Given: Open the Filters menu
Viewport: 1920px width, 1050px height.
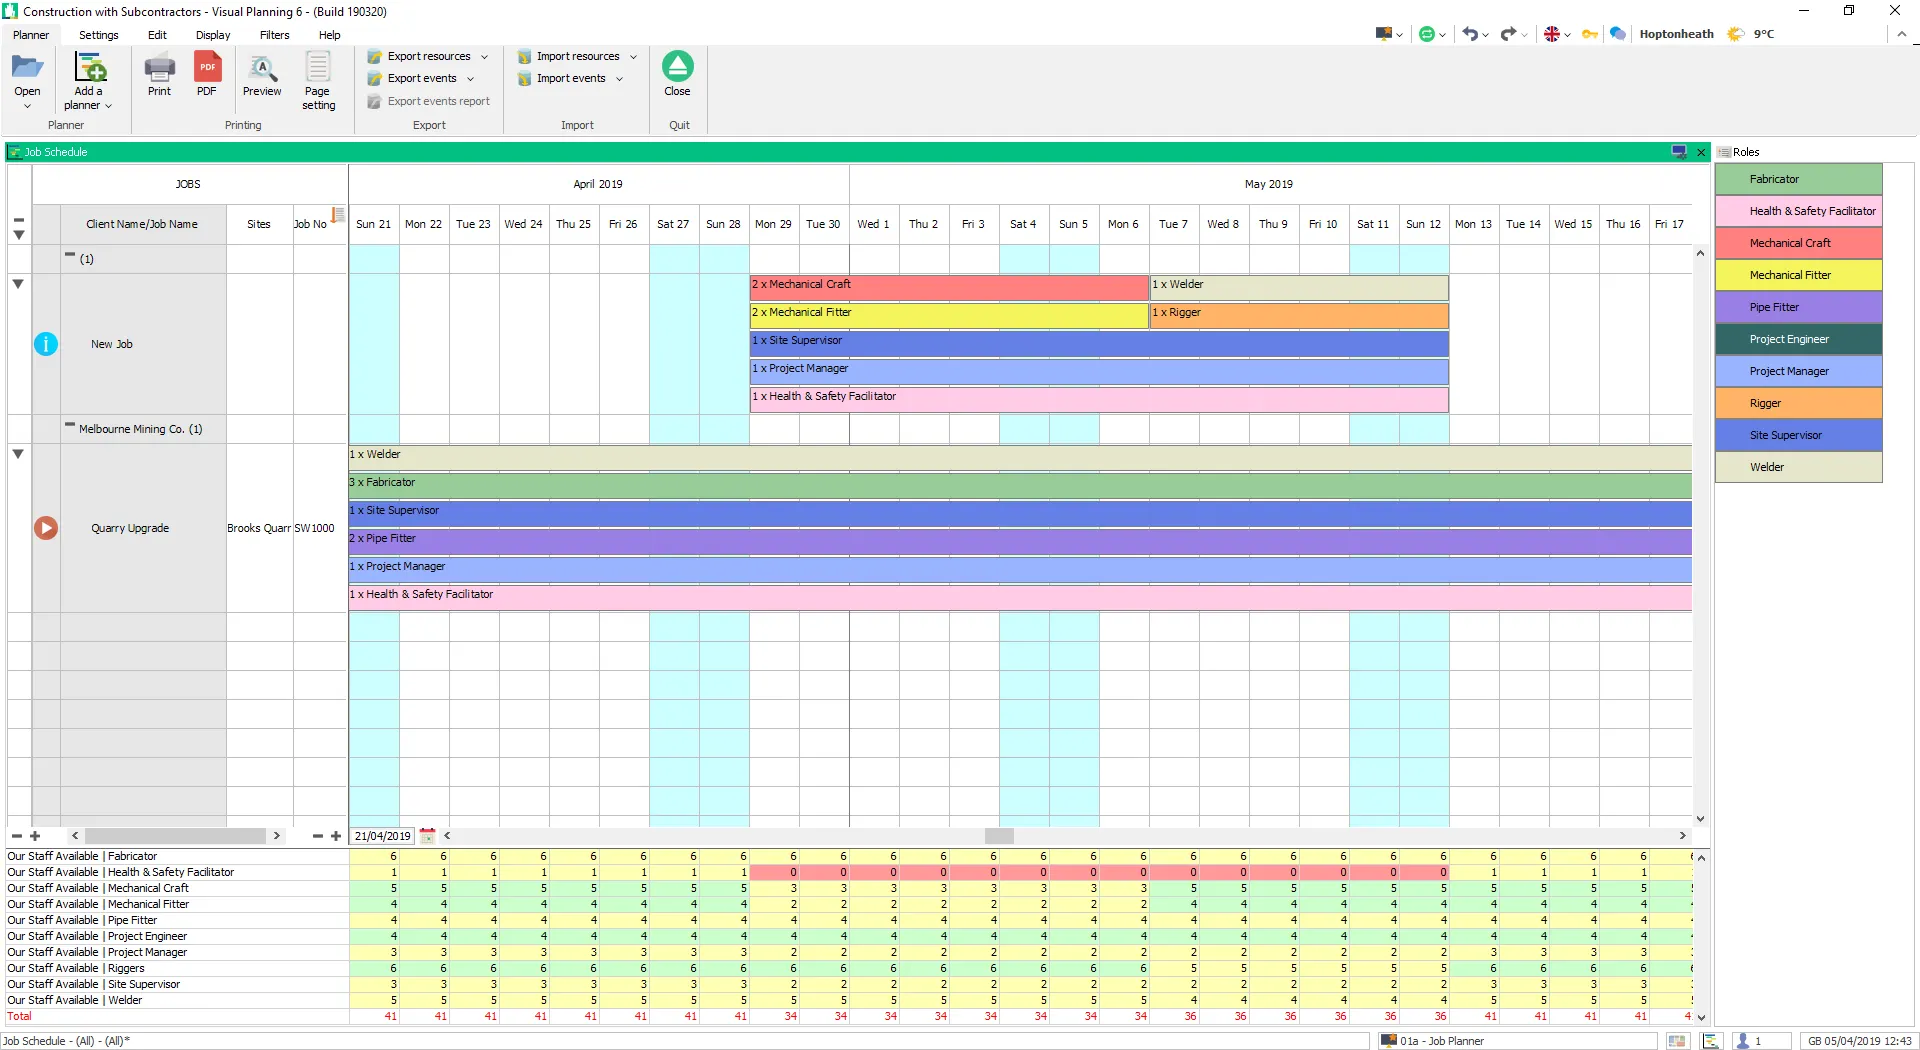Looking at the screenshot, I should click(x=274, y=35).
